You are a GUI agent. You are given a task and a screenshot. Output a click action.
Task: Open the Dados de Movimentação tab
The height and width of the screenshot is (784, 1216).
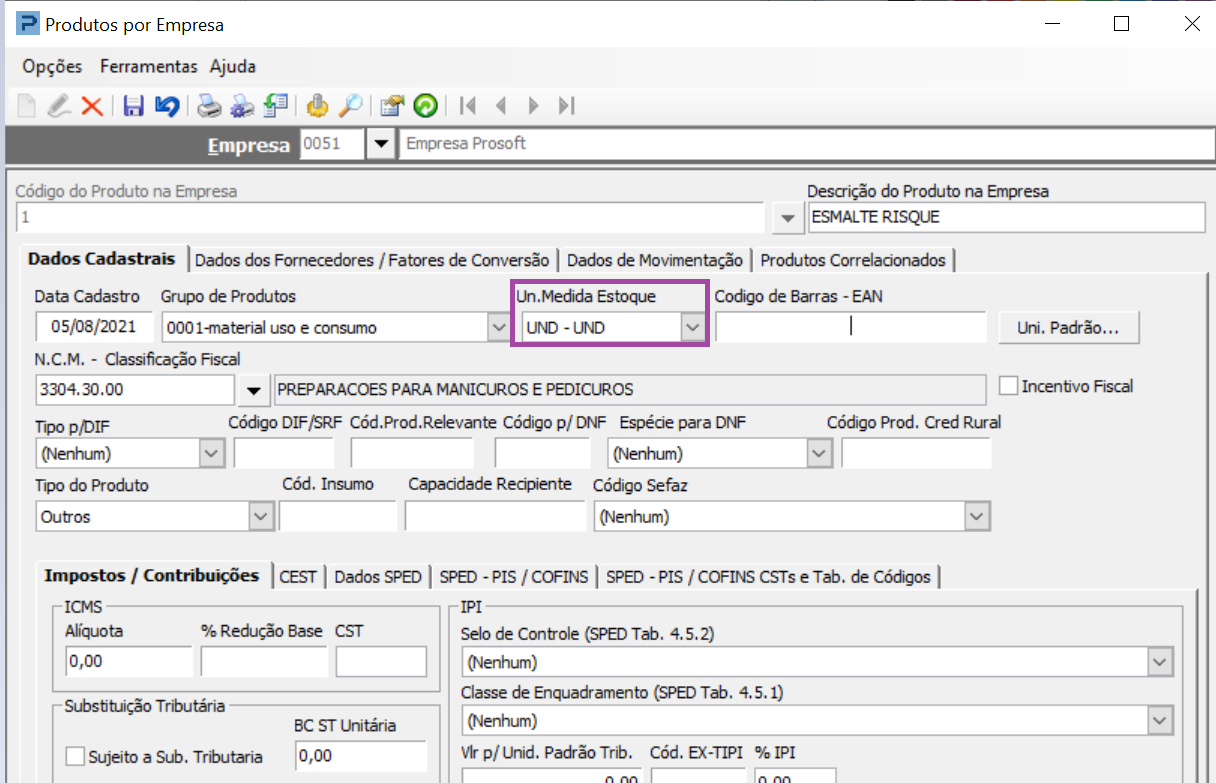coord(655,260)
